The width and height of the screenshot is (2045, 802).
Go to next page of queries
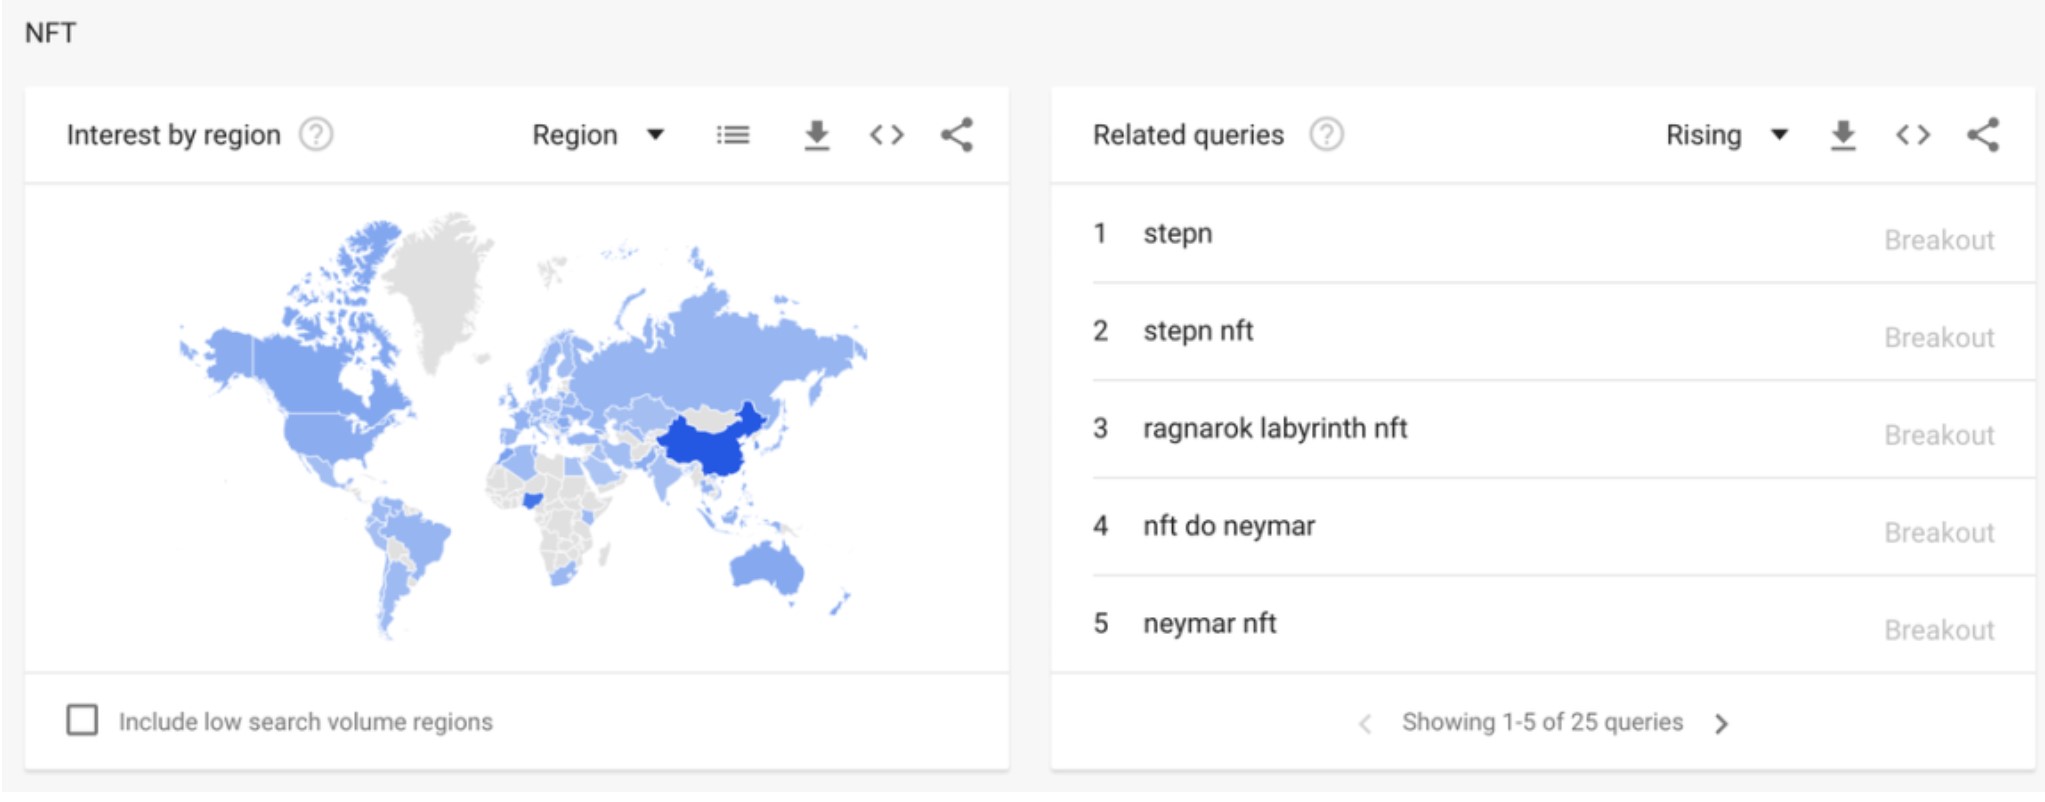pyautogui.click(x=1721, y=723)
